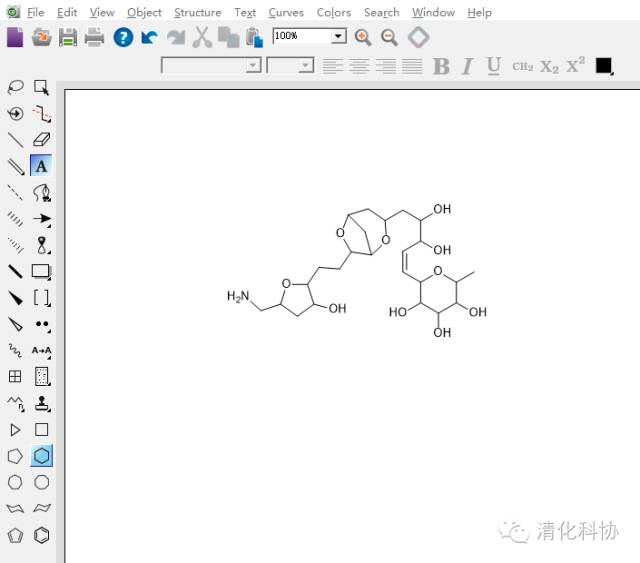This screenshot has height=563, width=640.
Task: Open help with the blue question mark icon
Action: point(123,38)
